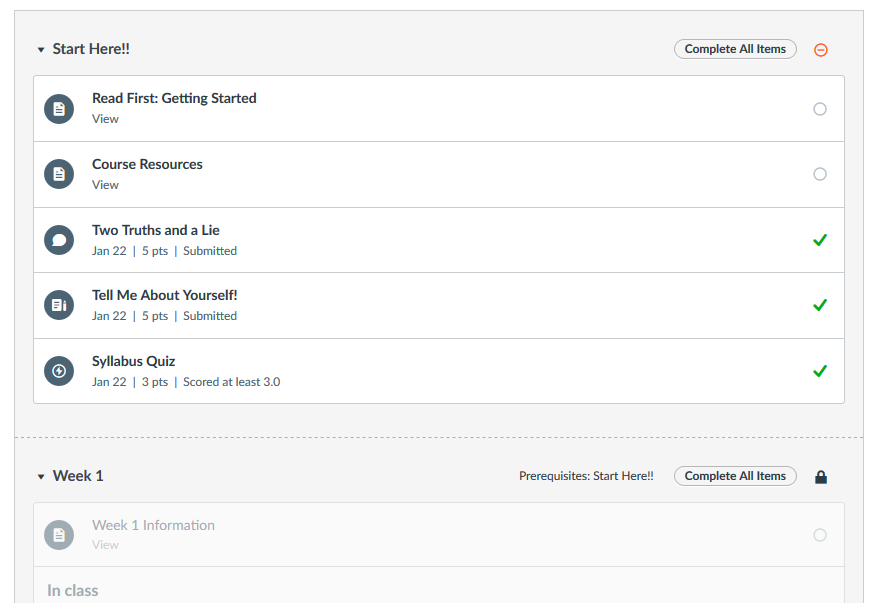Click the green checkmark for Syllabus Quiz
The width and height of the screenshot is (875, 603).
click(820, 371)
